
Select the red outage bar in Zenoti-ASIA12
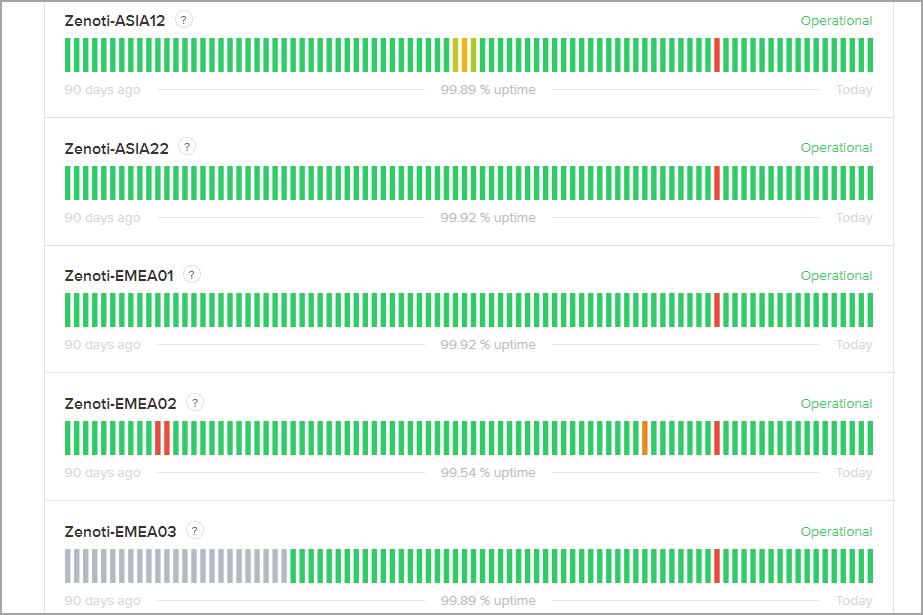click(x=717, y=55)
